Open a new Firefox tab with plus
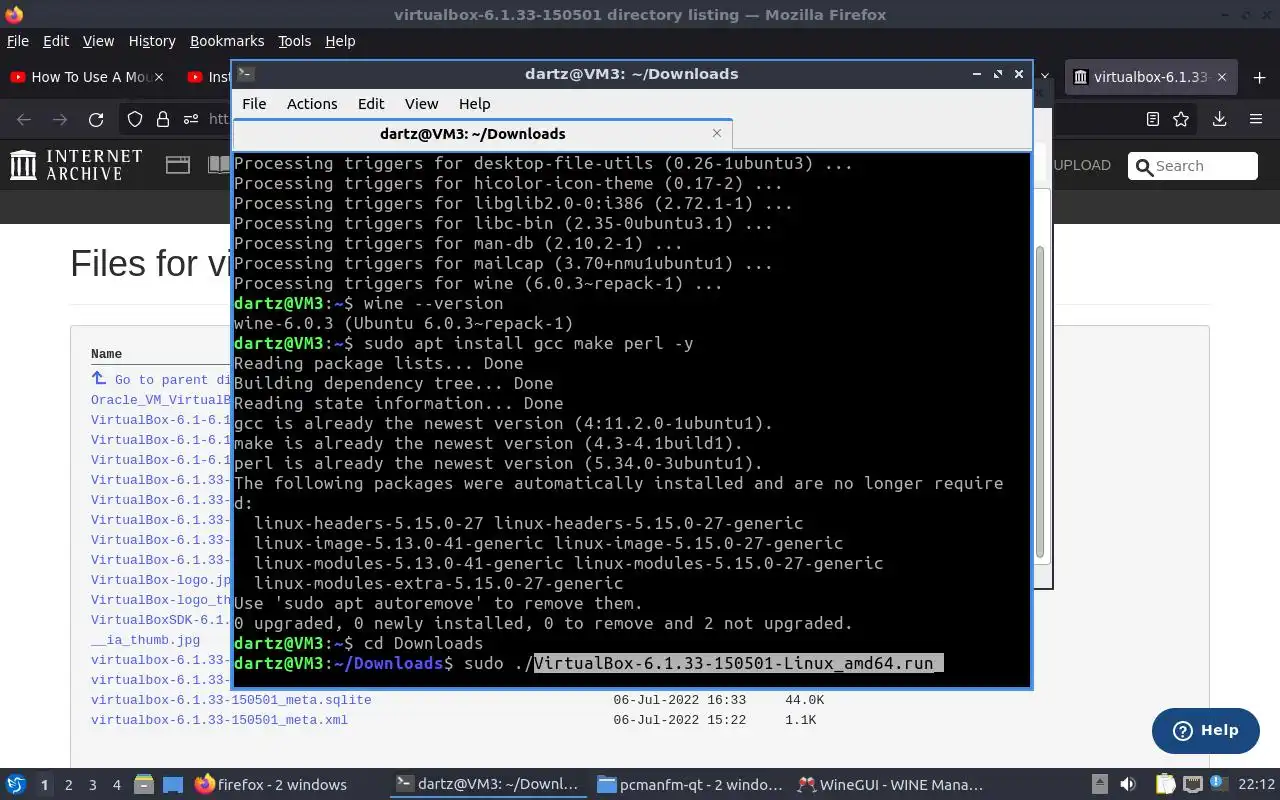 pyautogui.click(x=1259, y=77)
